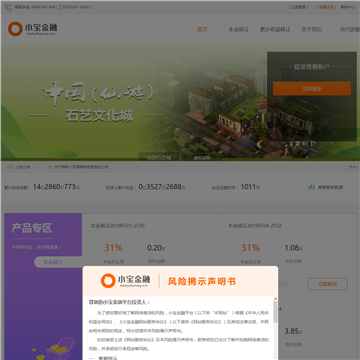Select the first banner tab under the slideshow

click(x=159, y=158)
